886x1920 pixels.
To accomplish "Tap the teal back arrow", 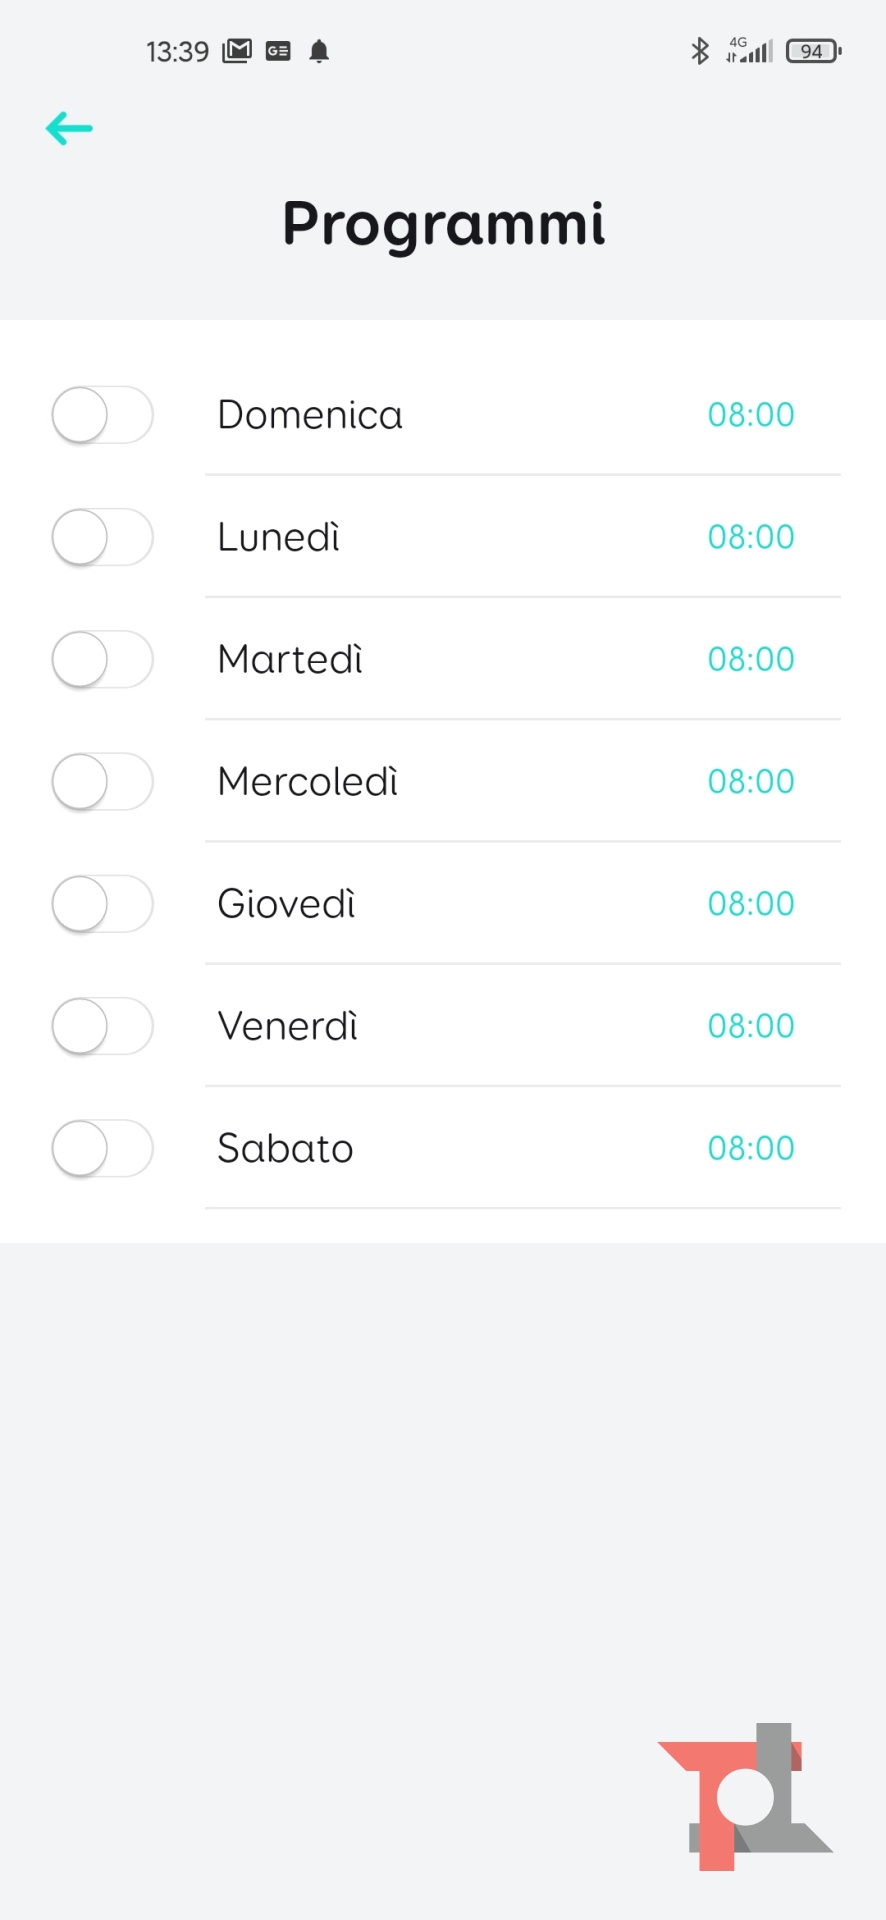I will pos(69,128).
